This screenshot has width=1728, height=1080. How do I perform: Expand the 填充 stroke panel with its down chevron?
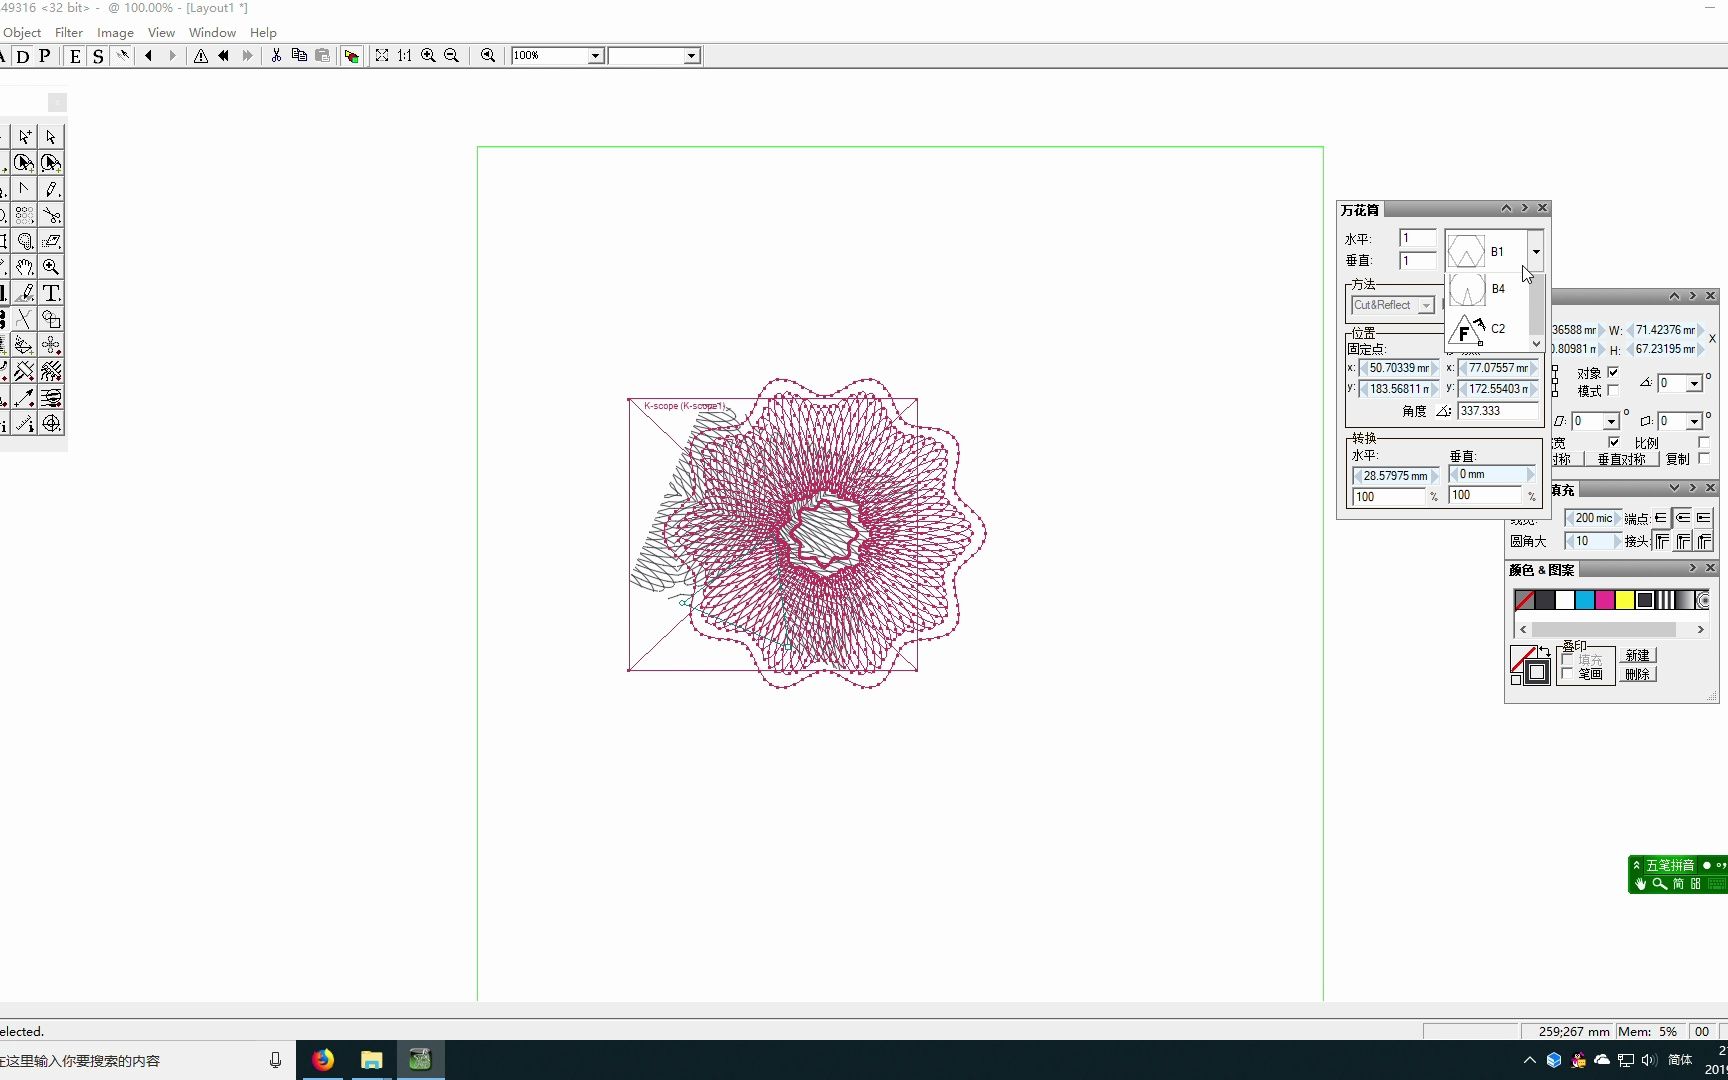(1674, 488)
